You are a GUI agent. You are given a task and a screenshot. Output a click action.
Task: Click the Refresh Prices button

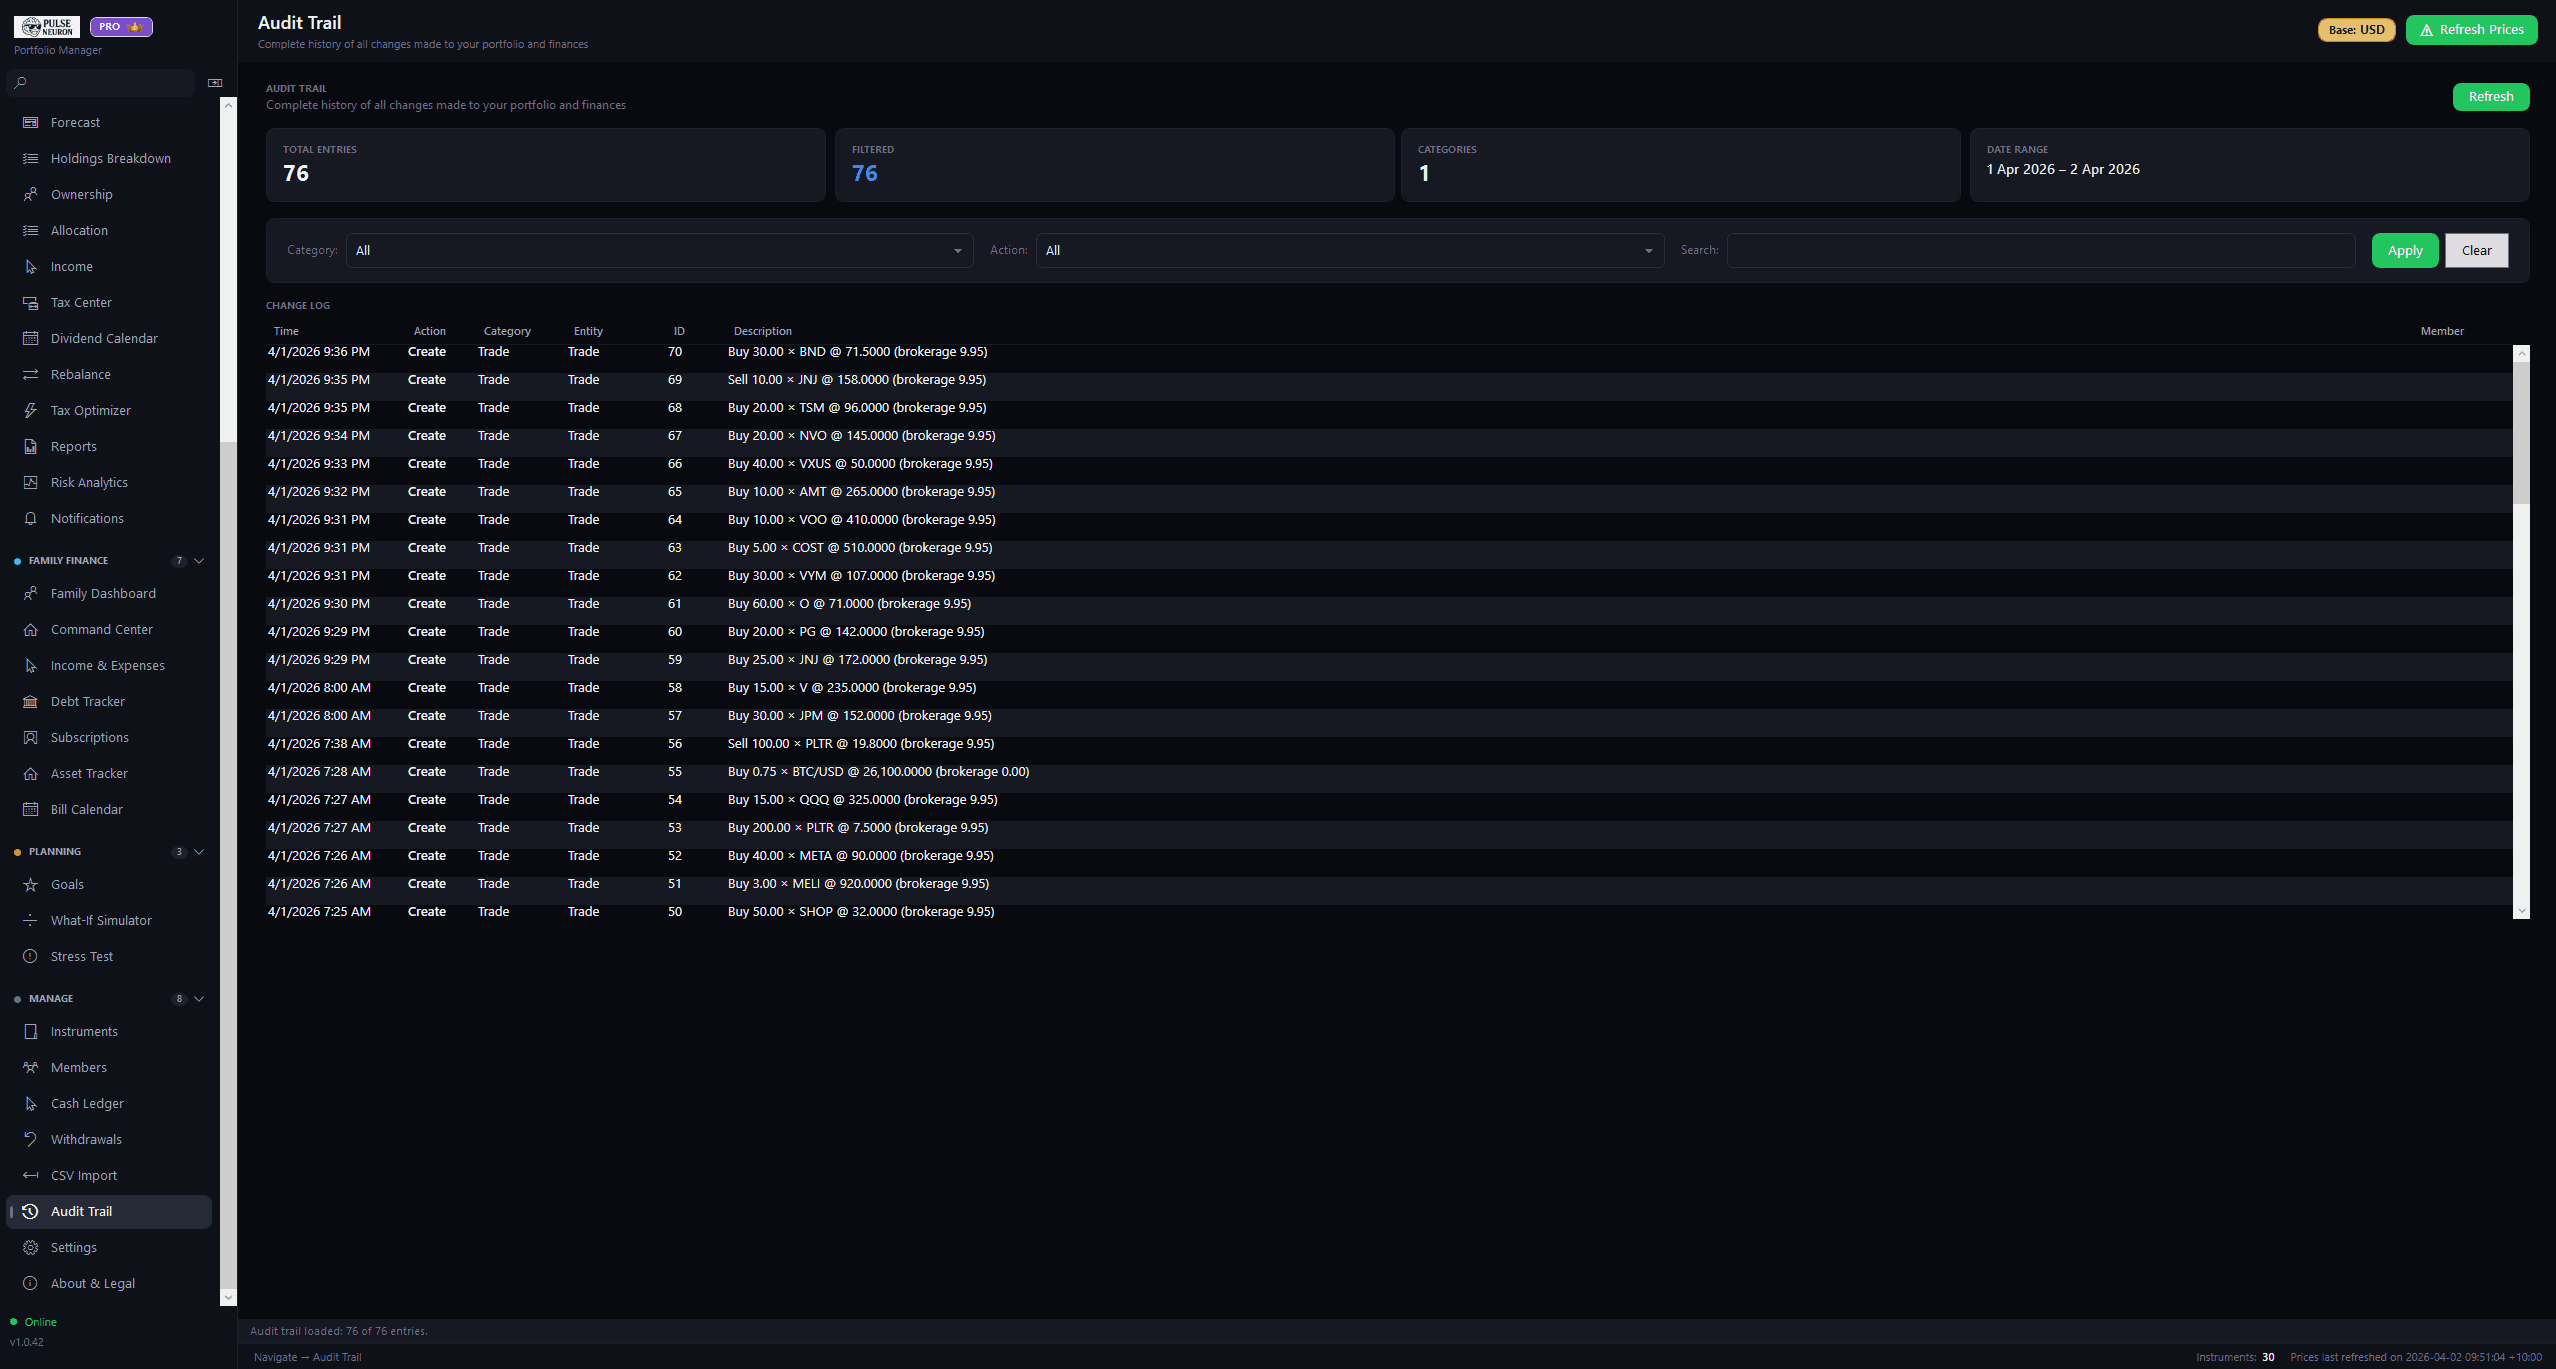click(x=2471, y=29)
